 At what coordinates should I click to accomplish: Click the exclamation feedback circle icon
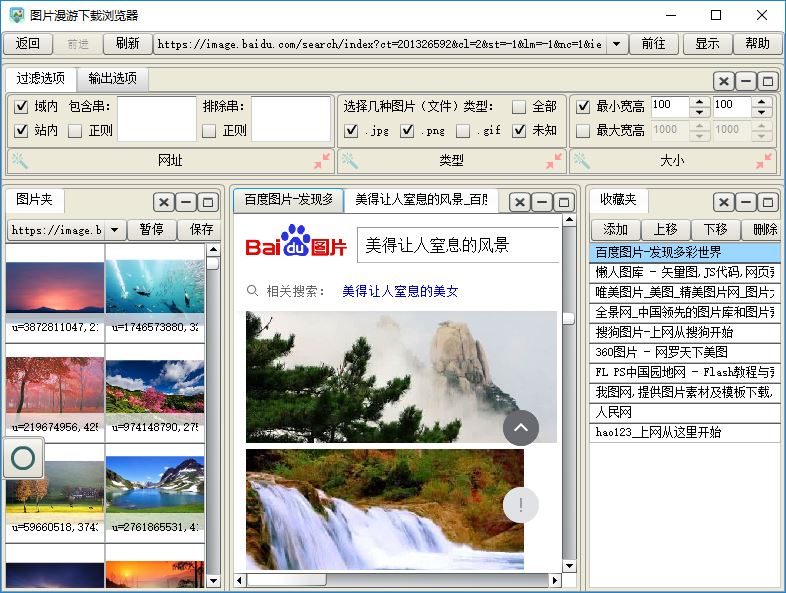click(x=521, y=505)
